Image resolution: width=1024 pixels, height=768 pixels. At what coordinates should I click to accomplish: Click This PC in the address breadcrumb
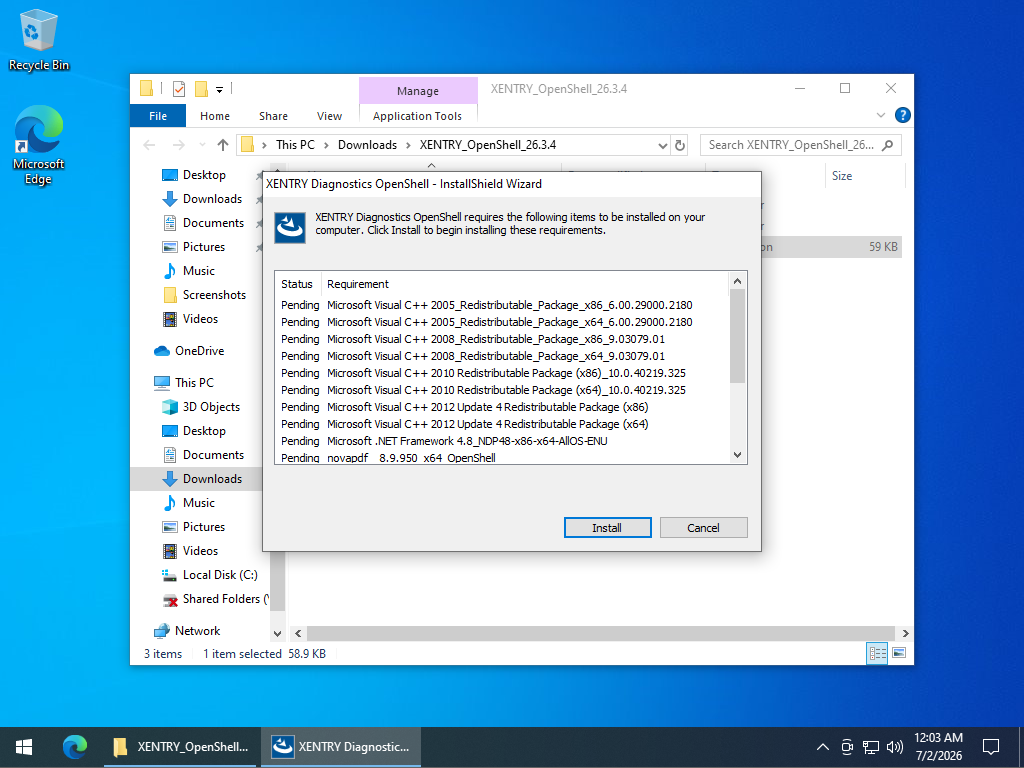(295, 145)
